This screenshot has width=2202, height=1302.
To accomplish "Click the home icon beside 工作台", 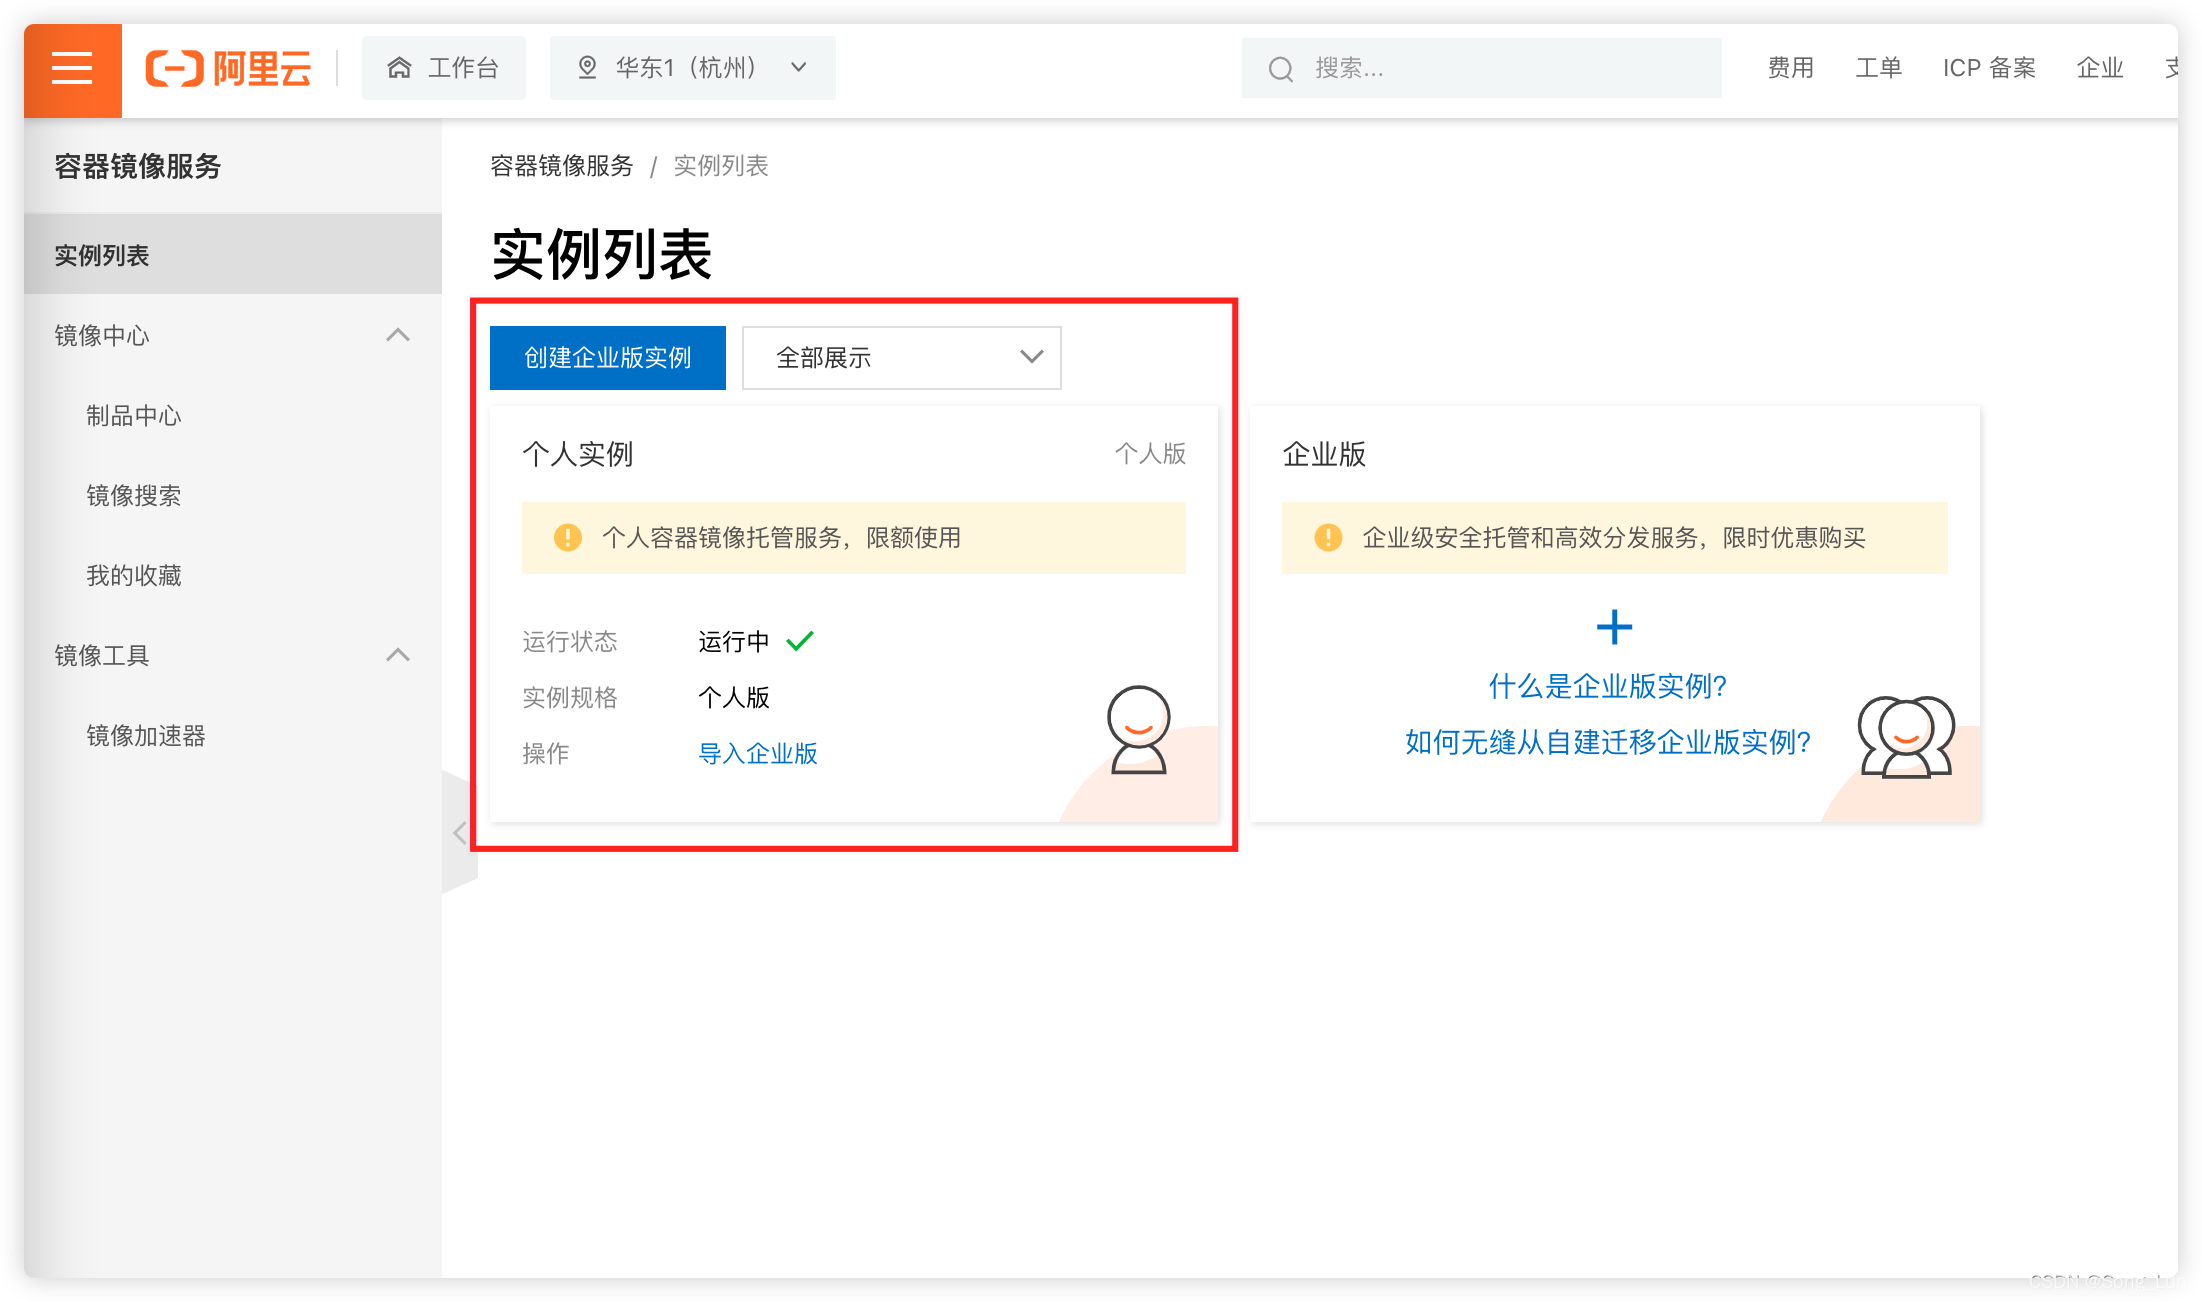I will (399, 68).
